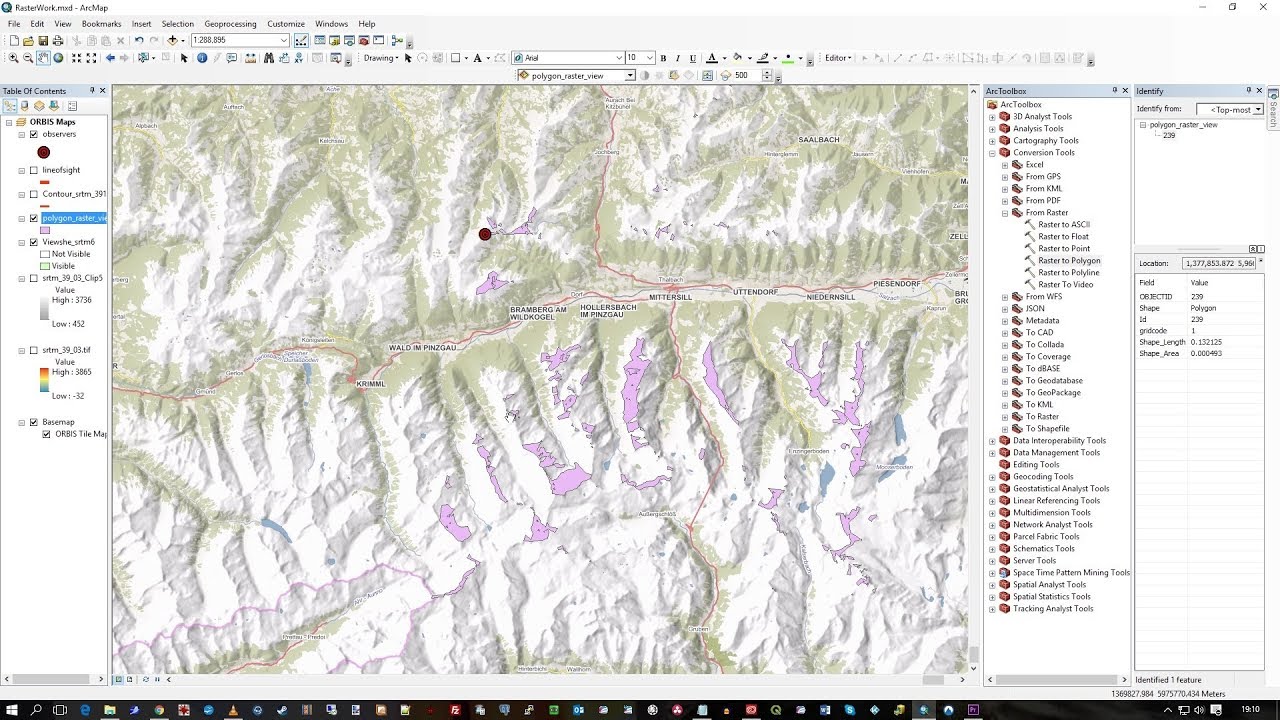Enable the srtm_39_03_Clip5 layer checkbox
Screen dimensions: 1280x720
click(x=34, y=278)
